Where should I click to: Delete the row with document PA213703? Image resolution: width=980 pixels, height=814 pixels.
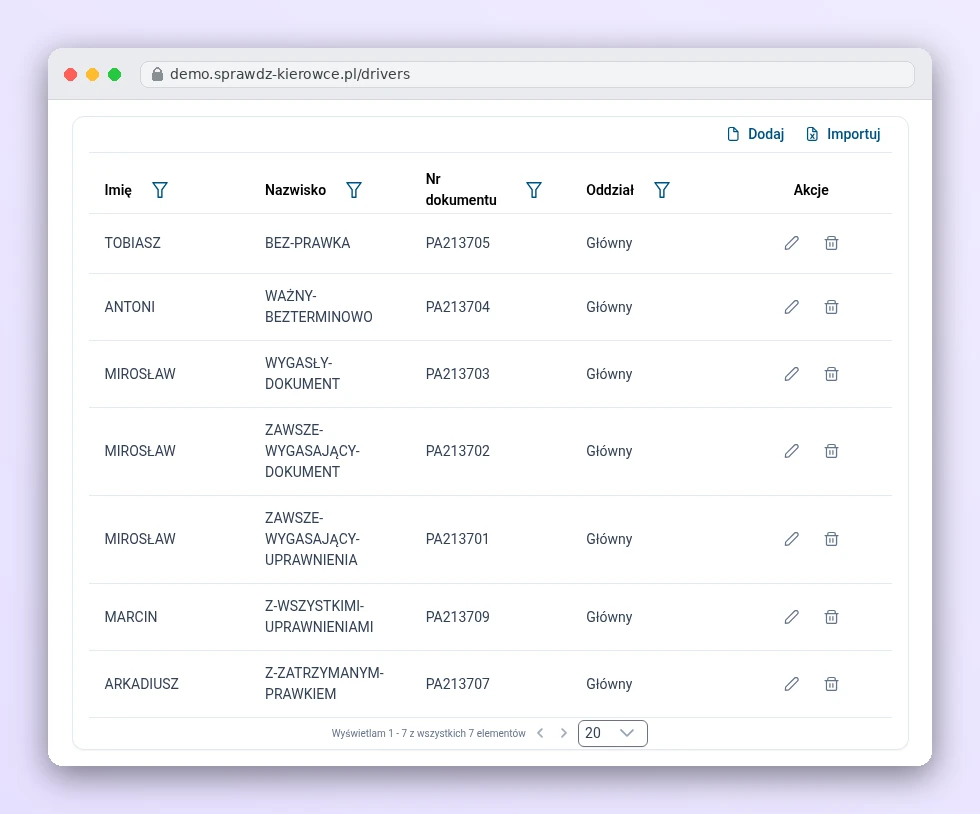[x=831, y=374]
